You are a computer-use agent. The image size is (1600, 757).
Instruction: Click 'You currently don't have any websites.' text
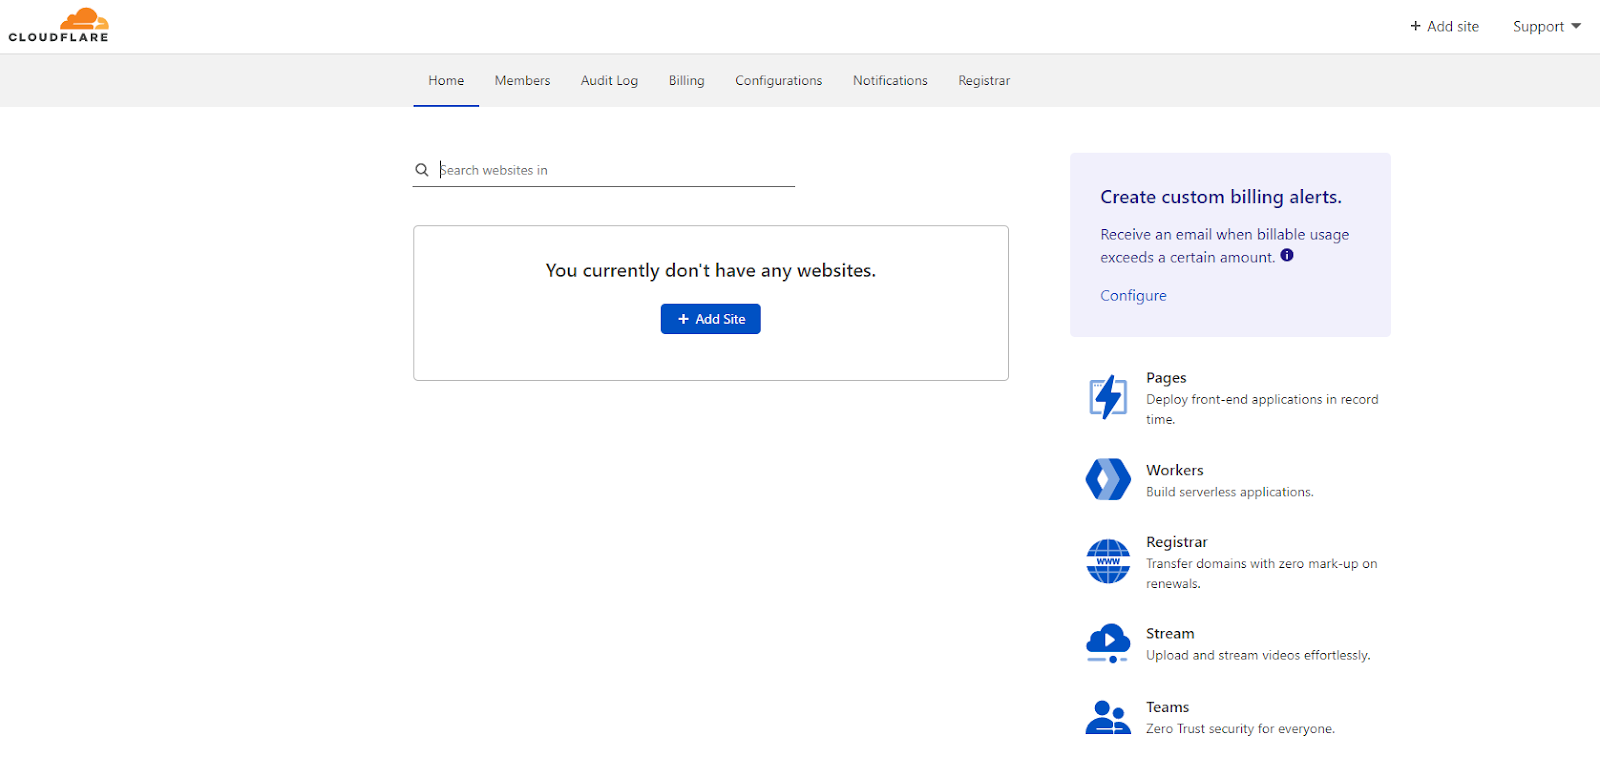pos(710,270)
